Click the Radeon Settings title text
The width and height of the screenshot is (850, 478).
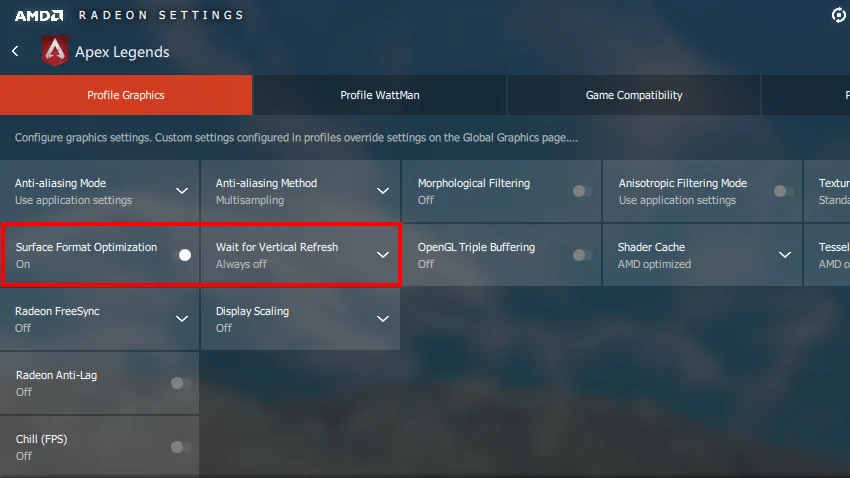point(162,15)
